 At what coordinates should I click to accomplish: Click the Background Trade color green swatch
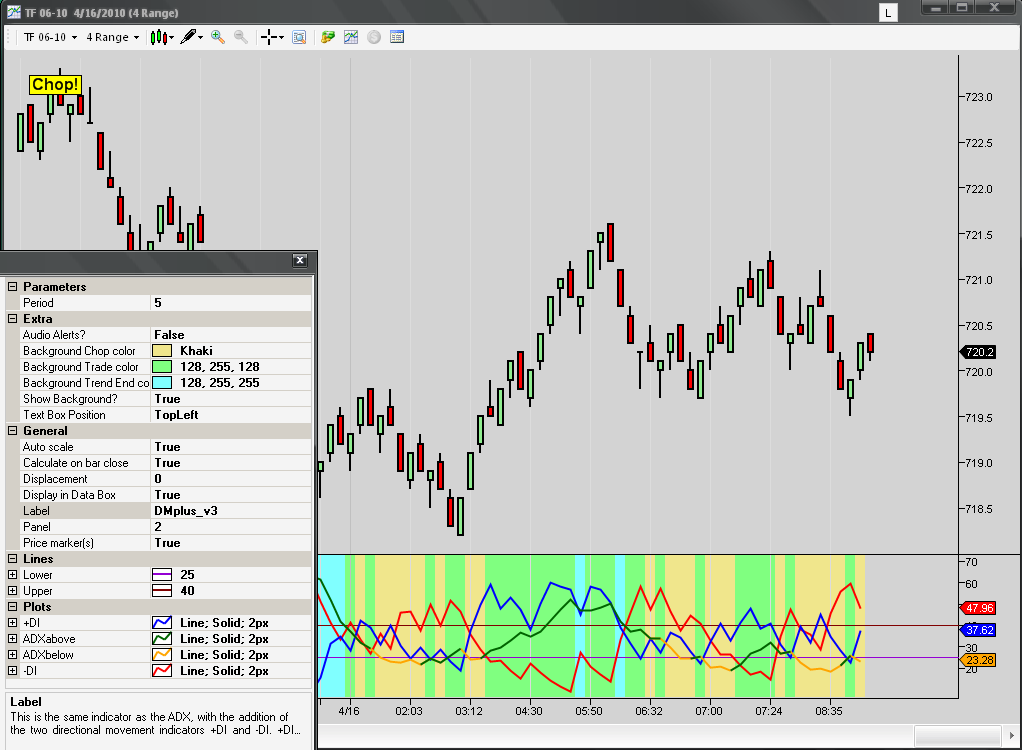pos(162,367)
